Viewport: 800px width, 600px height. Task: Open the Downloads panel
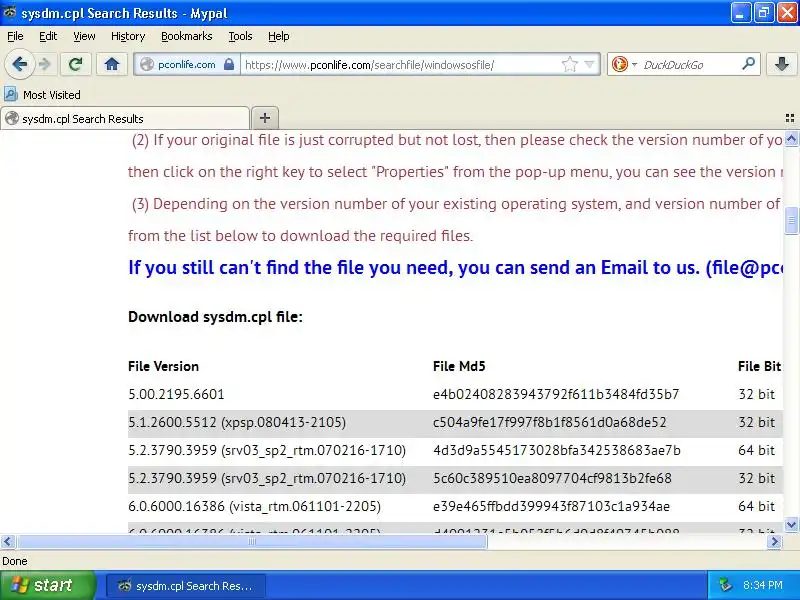[x=781, y=64]
